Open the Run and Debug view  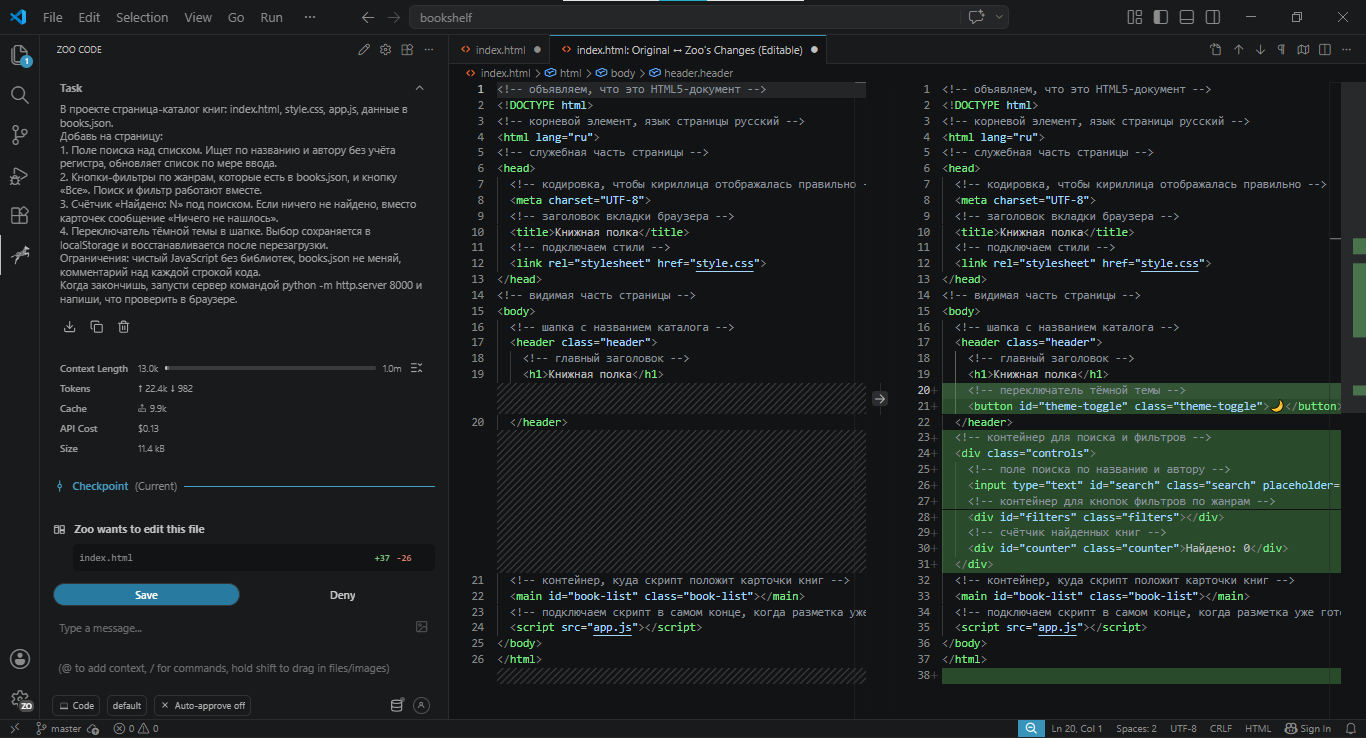(20, 175)
